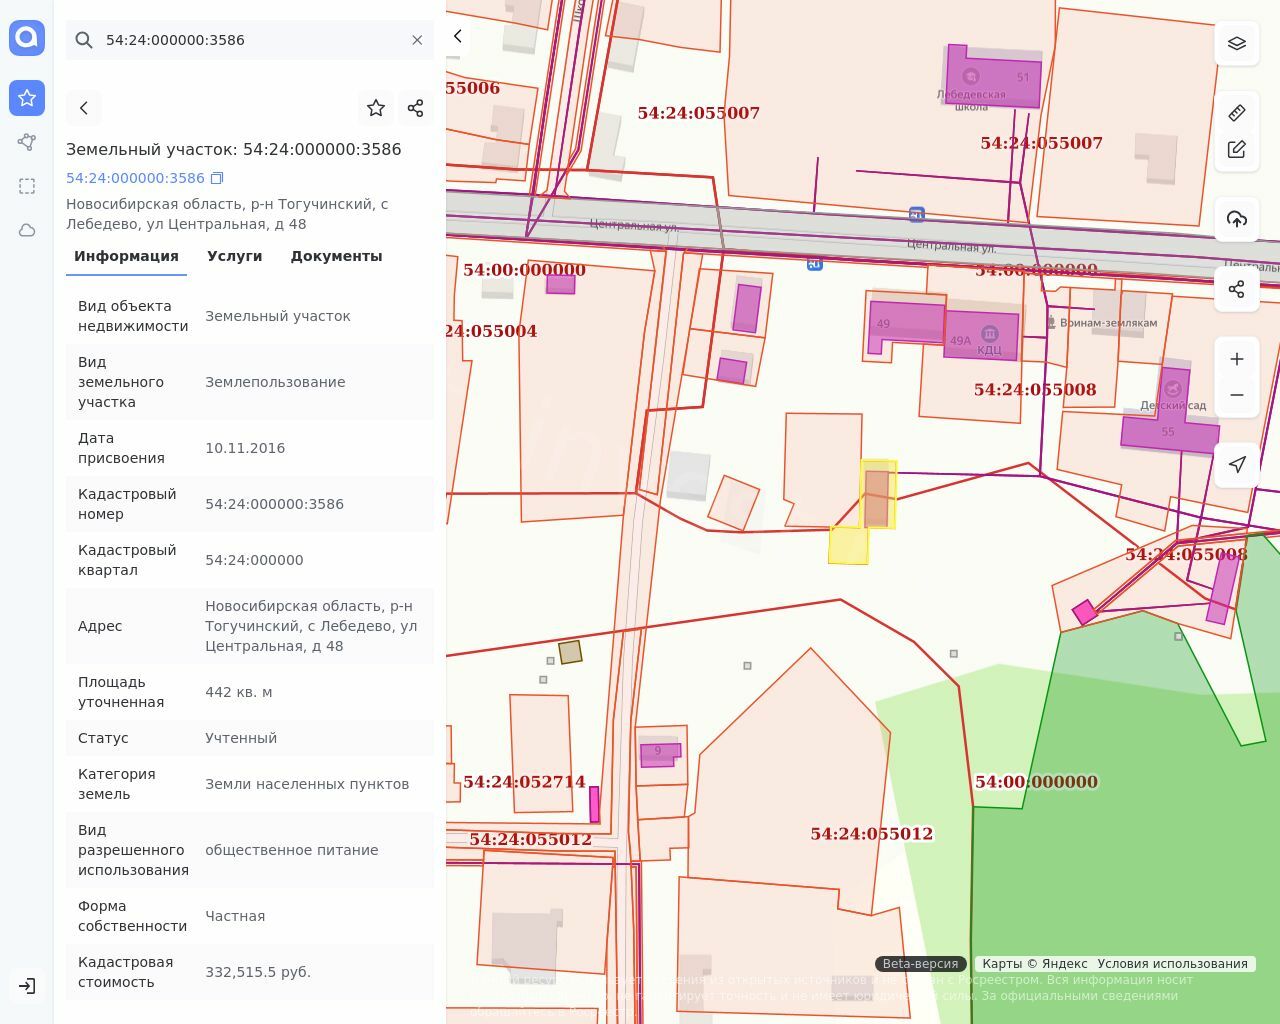Open the map layers selector

click(1237, 44)
